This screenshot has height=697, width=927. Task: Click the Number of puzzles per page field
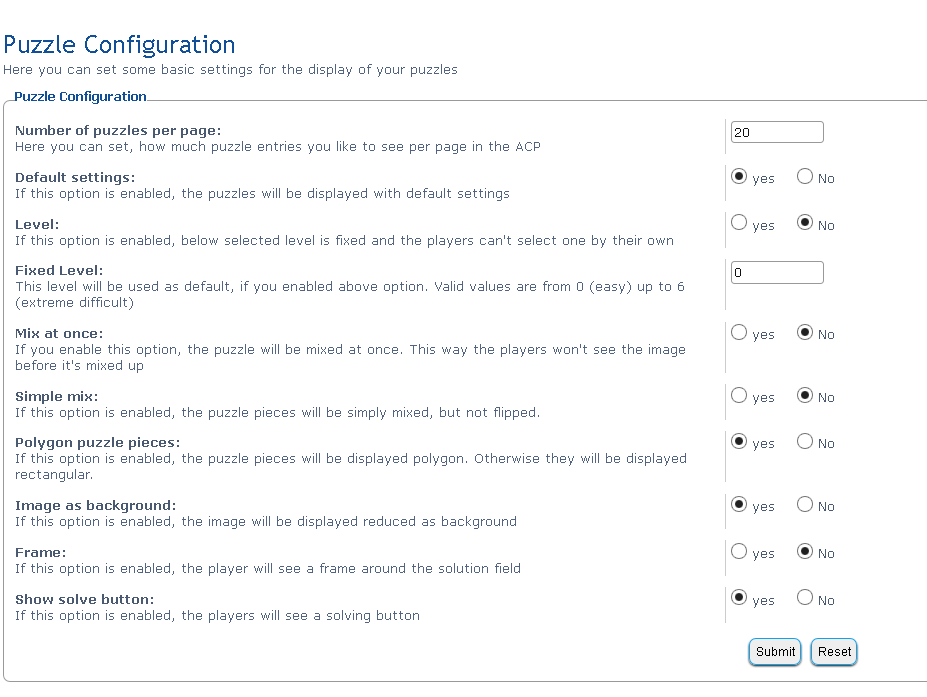[777, 132]
